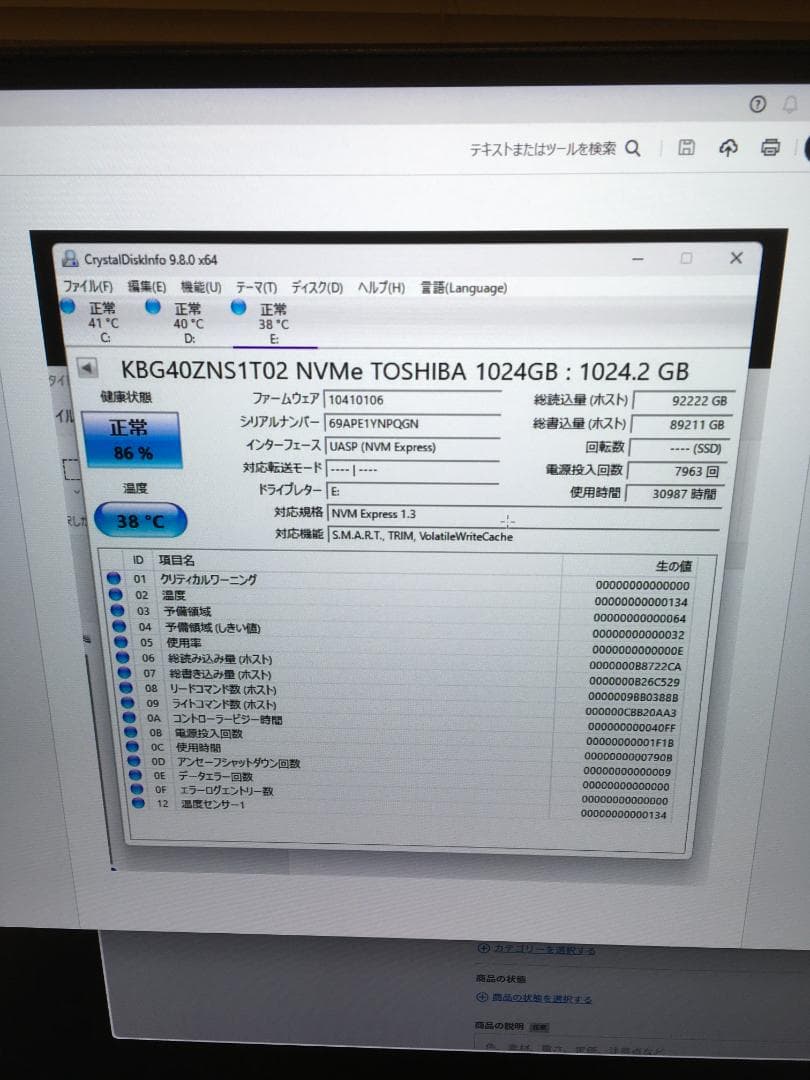Click the drive letter field E:
The width and height of the screenshot is (810, 1080).
click(412, 491)
